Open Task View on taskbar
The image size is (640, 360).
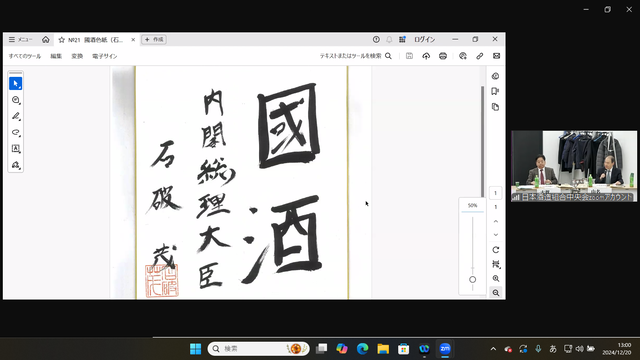(322, 349)
